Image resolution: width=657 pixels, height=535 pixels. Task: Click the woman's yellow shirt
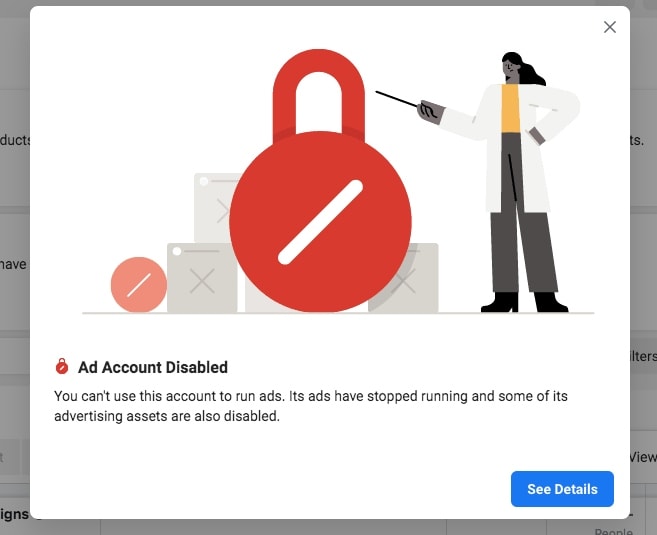[510, 110]
